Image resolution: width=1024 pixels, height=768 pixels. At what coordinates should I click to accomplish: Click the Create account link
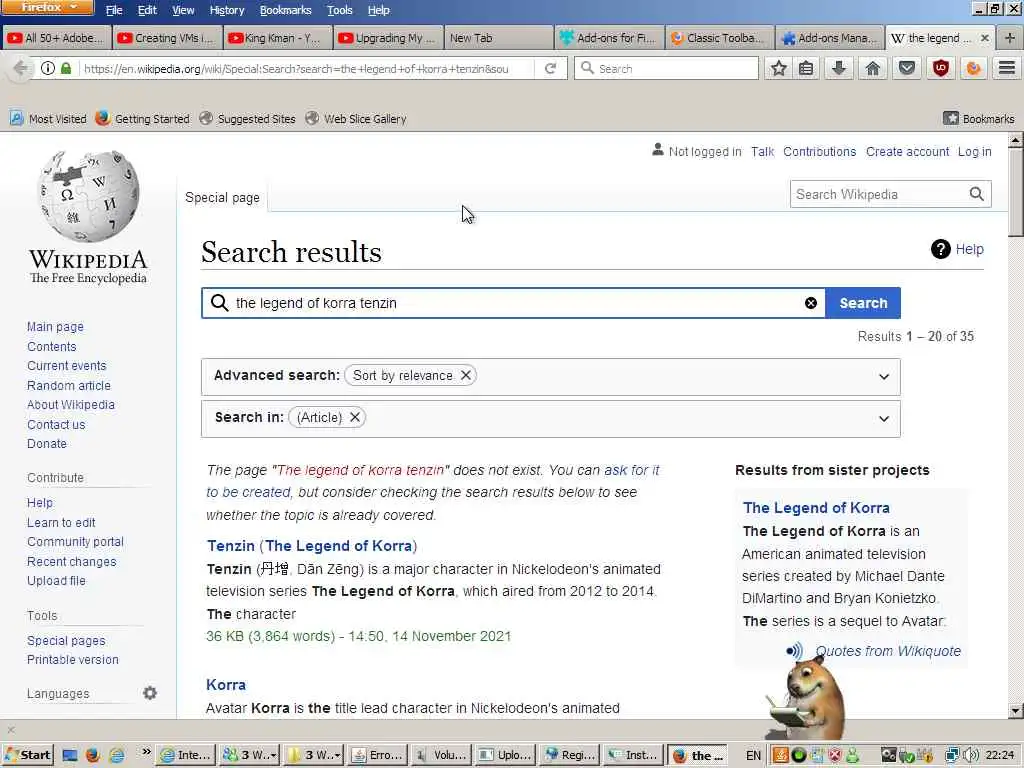pos(907,152)
